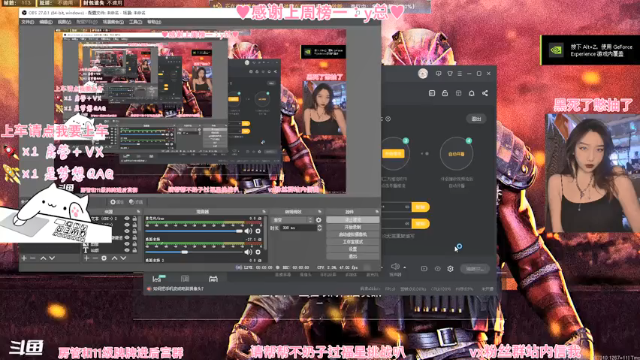Toggle eye preview icon in companion bar

(x=438, y=269)
